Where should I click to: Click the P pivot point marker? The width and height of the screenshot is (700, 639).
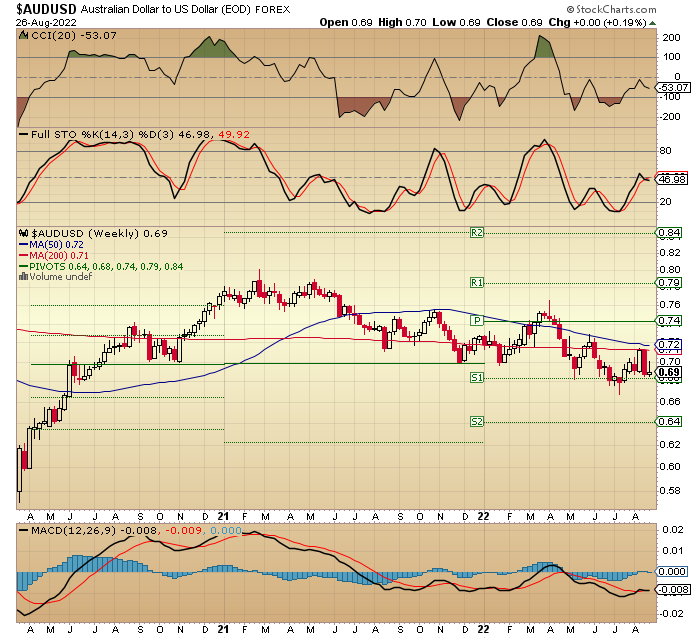click(477, 321)
